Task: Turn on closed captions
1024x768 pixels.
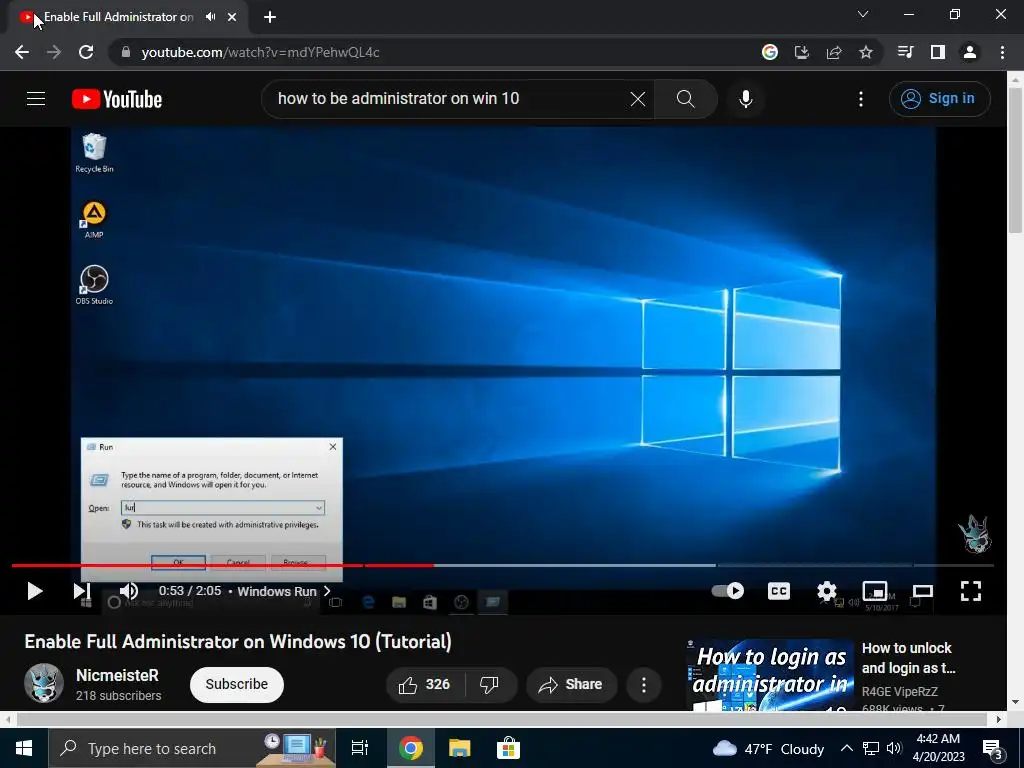Action: 778,591
